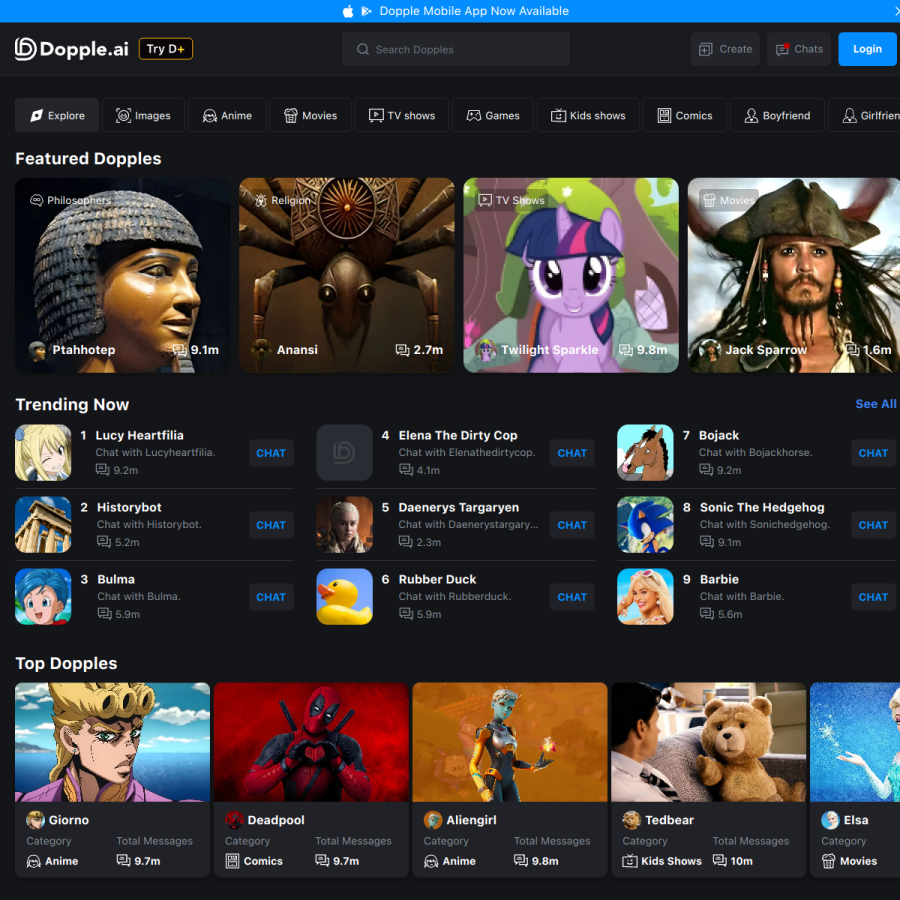Click CHAT for Sonic The Hedgehog
The image size is (900, 900).
(873, 525)
